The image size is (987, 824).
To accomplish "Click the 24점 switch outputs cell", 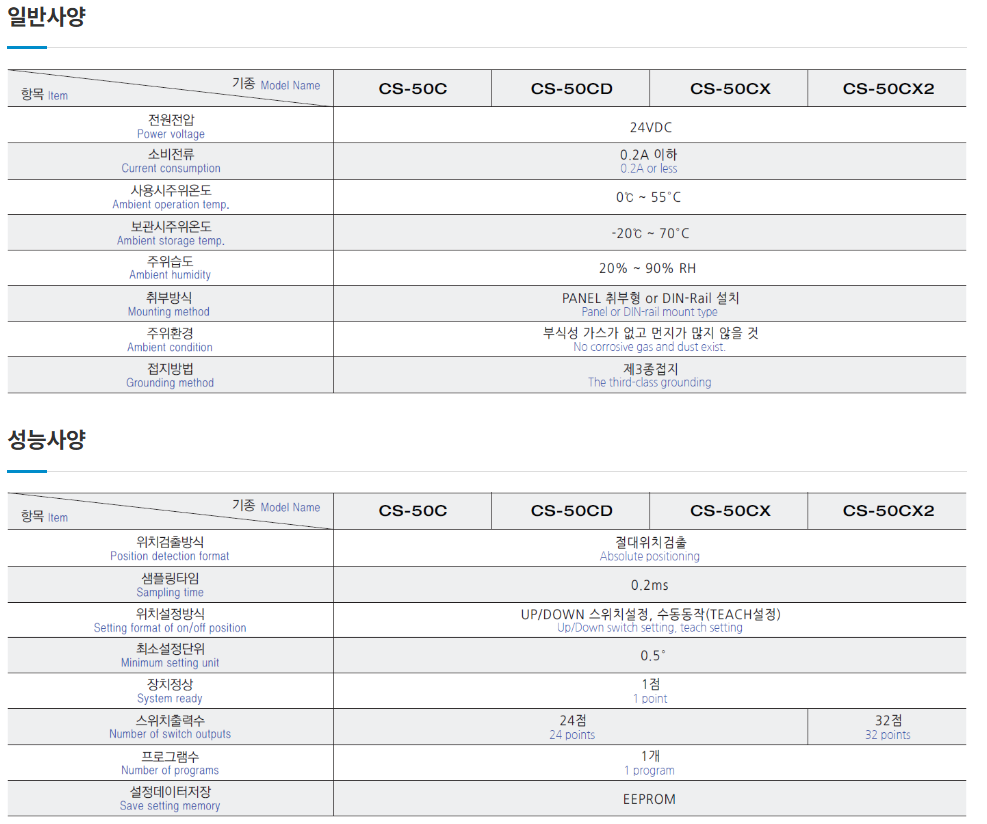I will pos(571,727).
